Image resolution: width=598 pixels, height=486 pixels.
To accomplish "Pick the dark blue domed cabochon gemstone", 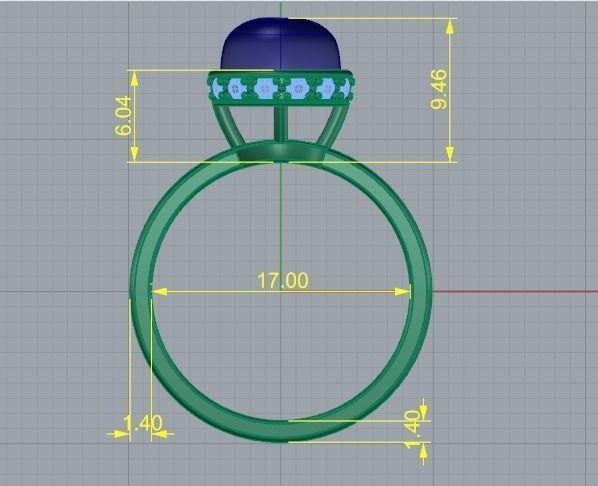I will click(281, 44).
